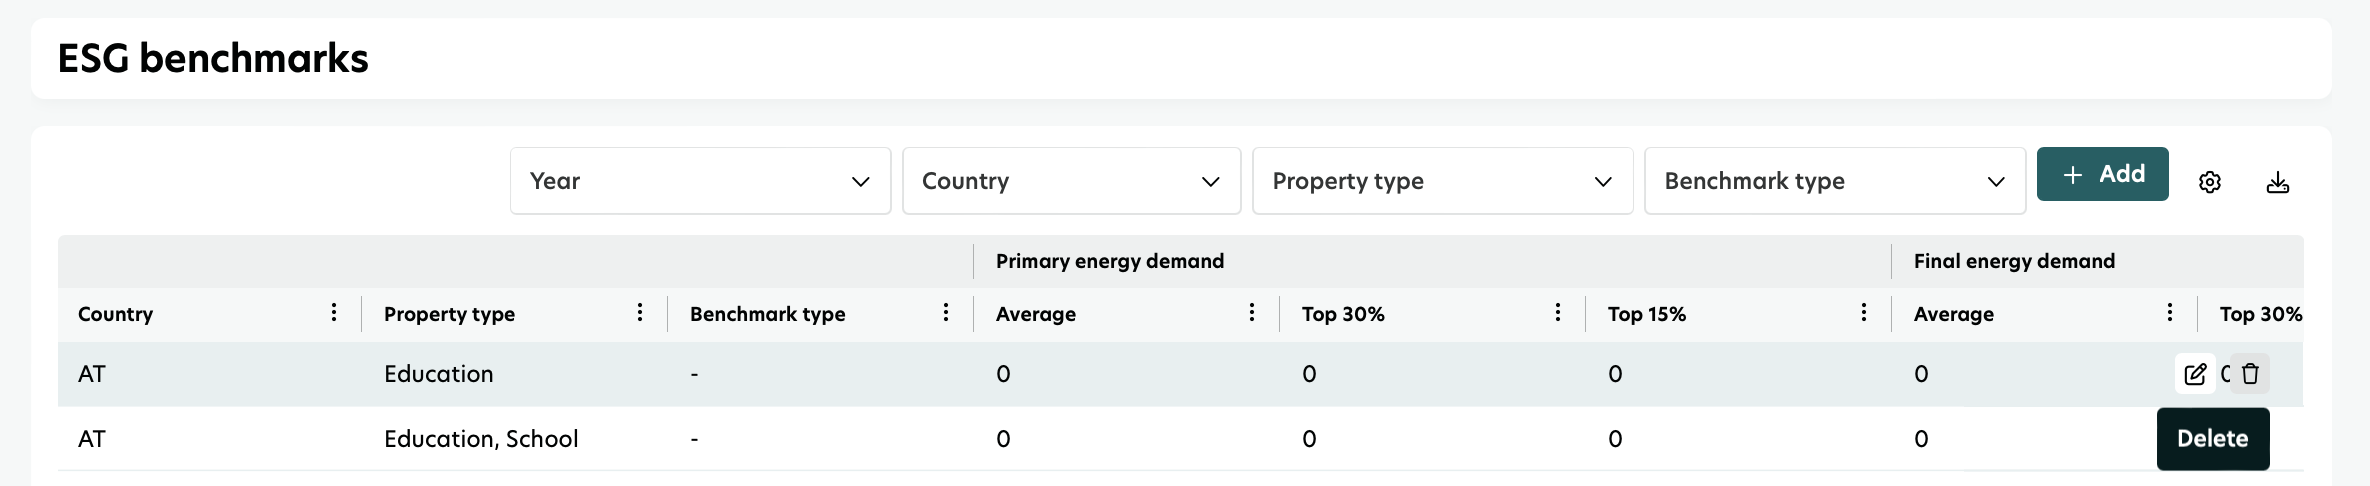Image resolution: width=2370 pixels, height=486 pixels.
Task: Open Top 15% column options menu
Action: (1864, 313)
